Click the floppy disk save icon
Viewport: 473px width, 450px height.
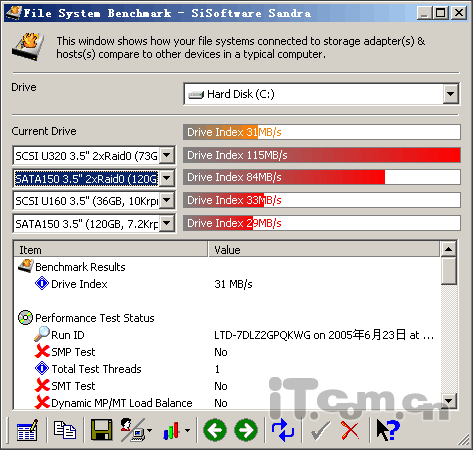pos(101,430)
